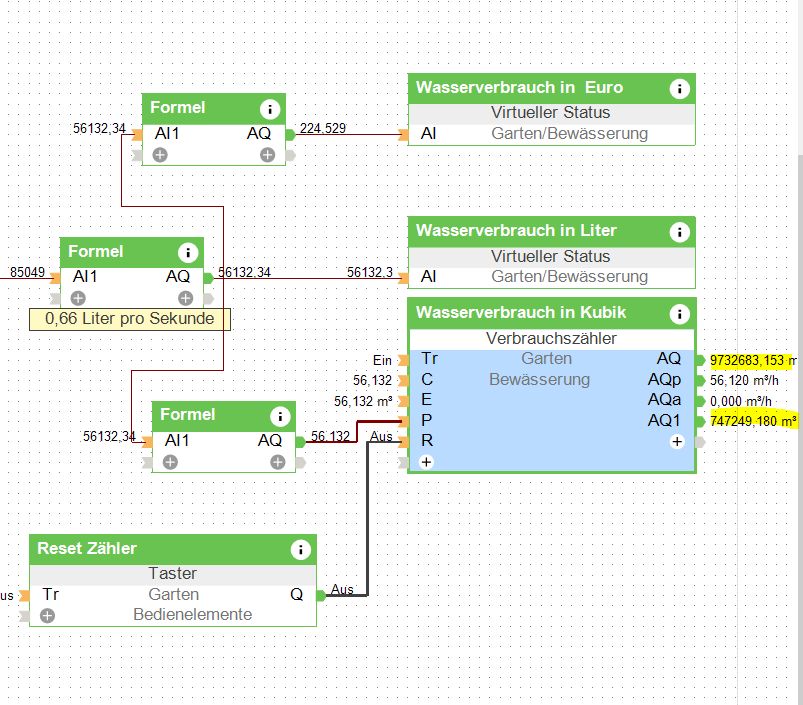Open info icon of Wasserverbrauch in Euro block
Image resolution: width=803 pixels, height=705 pixels.
(x=679, y=89)
